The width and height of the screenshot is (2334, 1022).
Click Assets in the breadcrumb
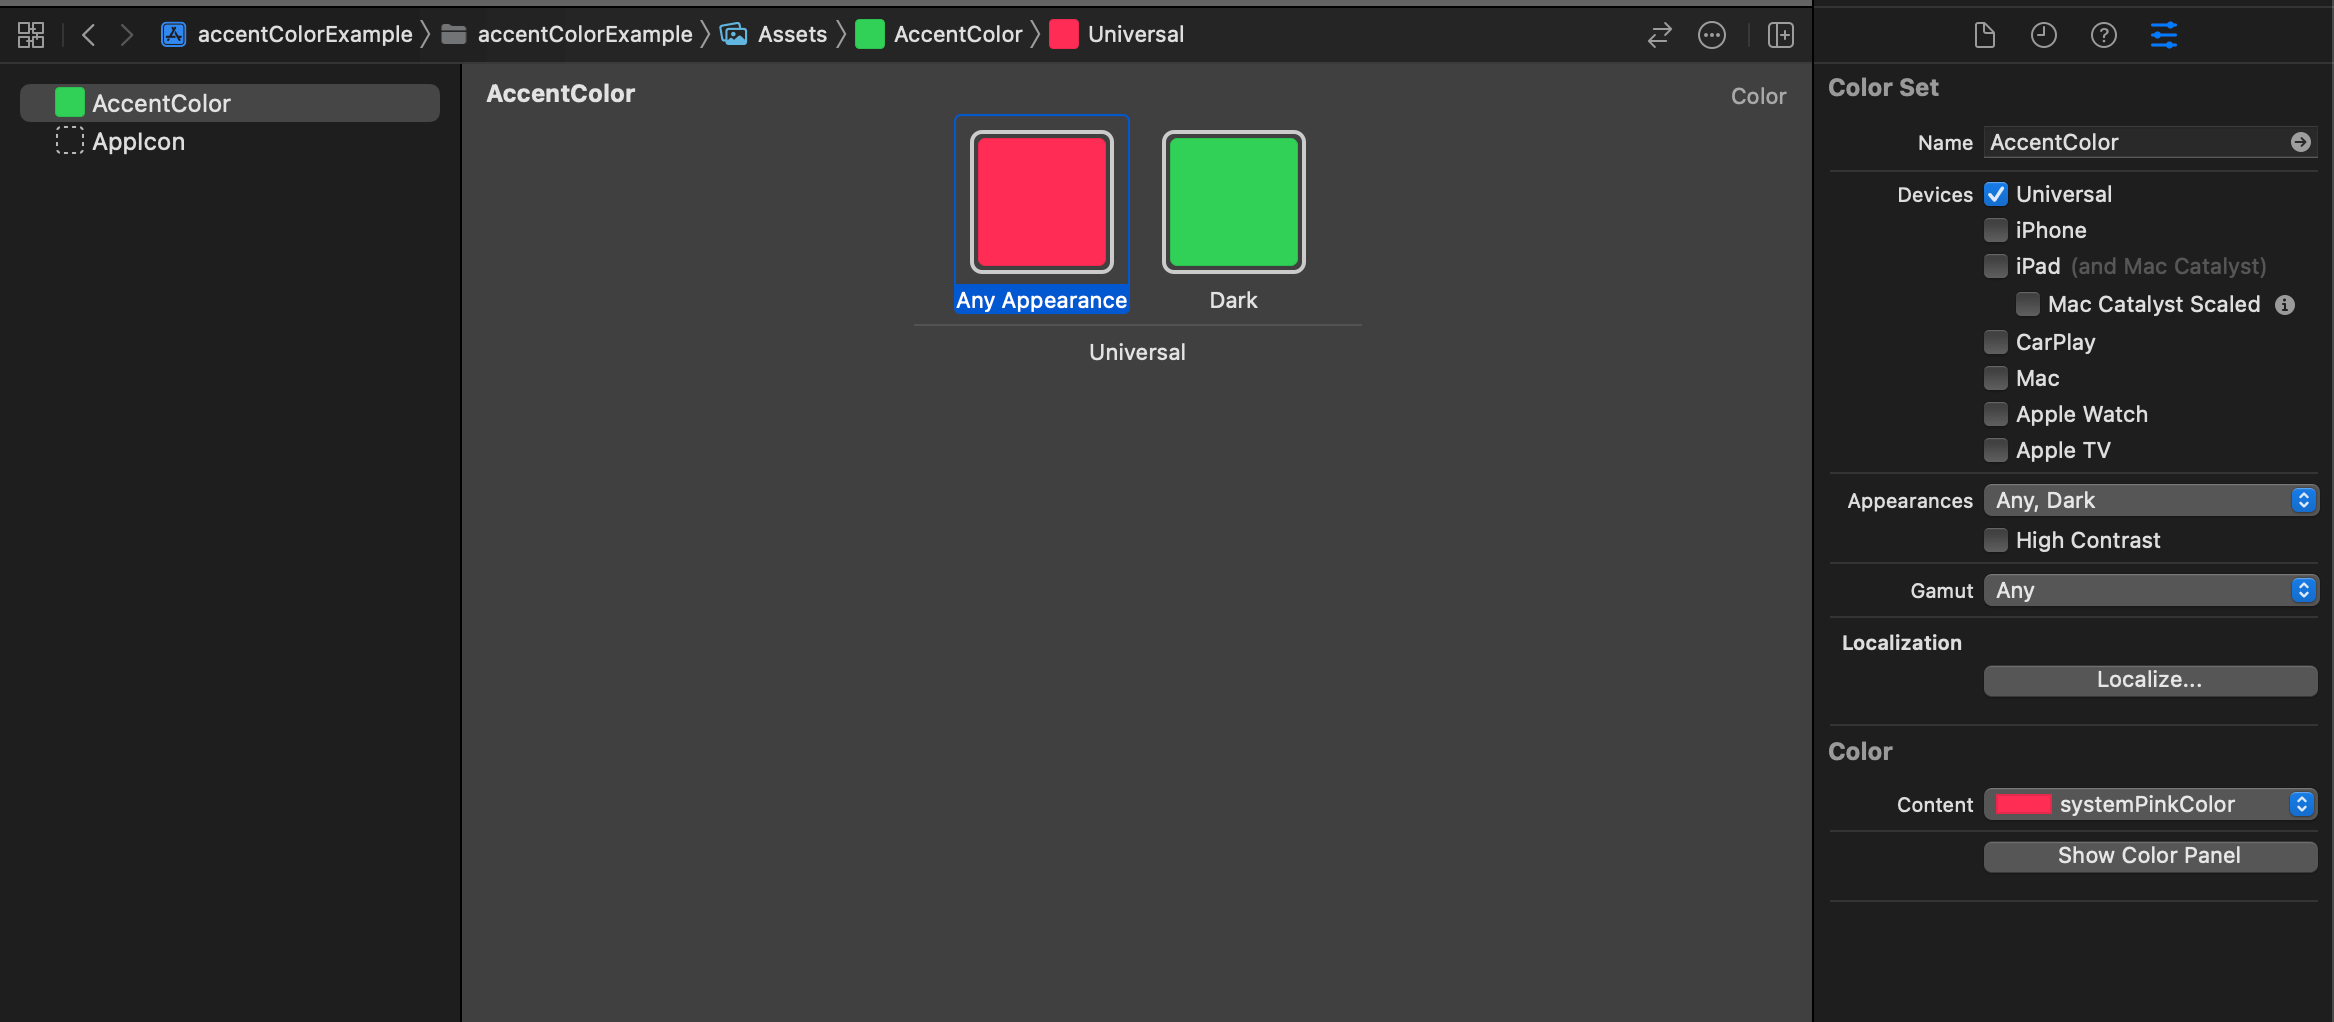792,35
